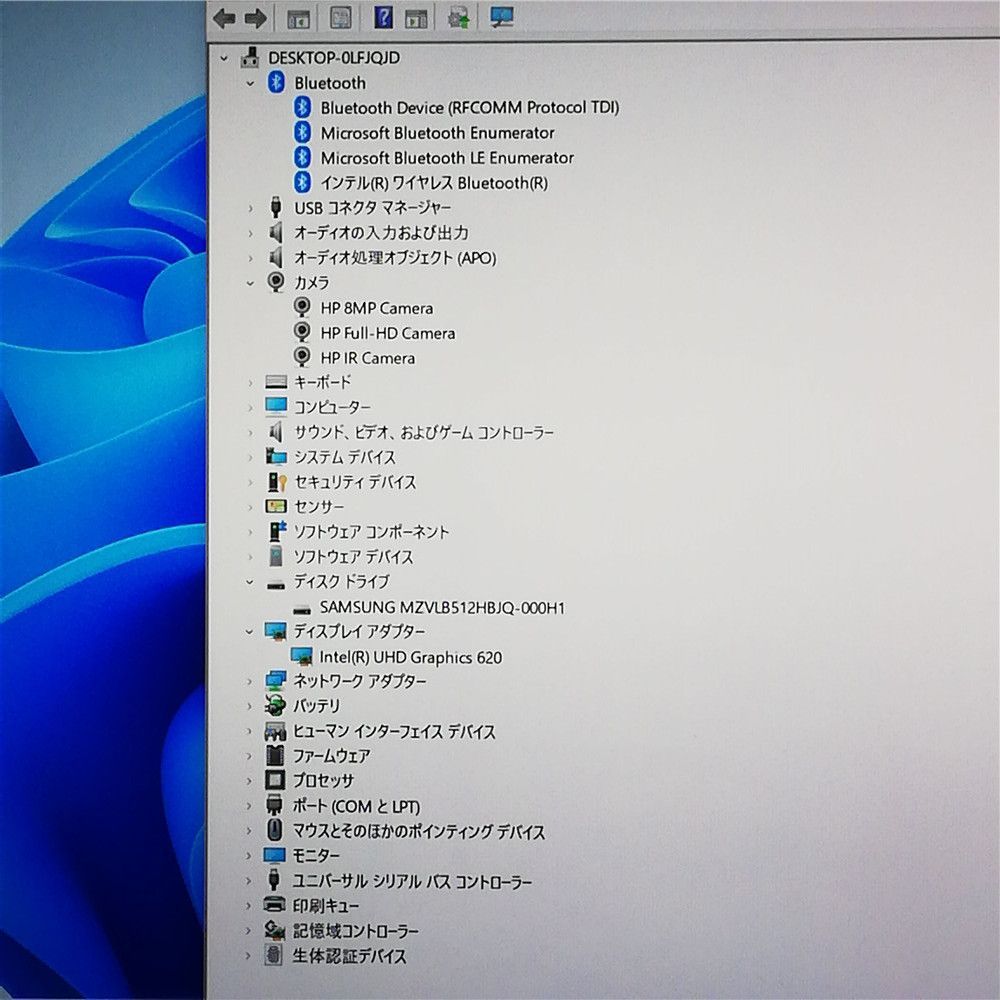The height and width of the screenshot is (1000, 1000).
Task: Click the Forward arrow in the toolbar
Action: click(x=256, y=18)
